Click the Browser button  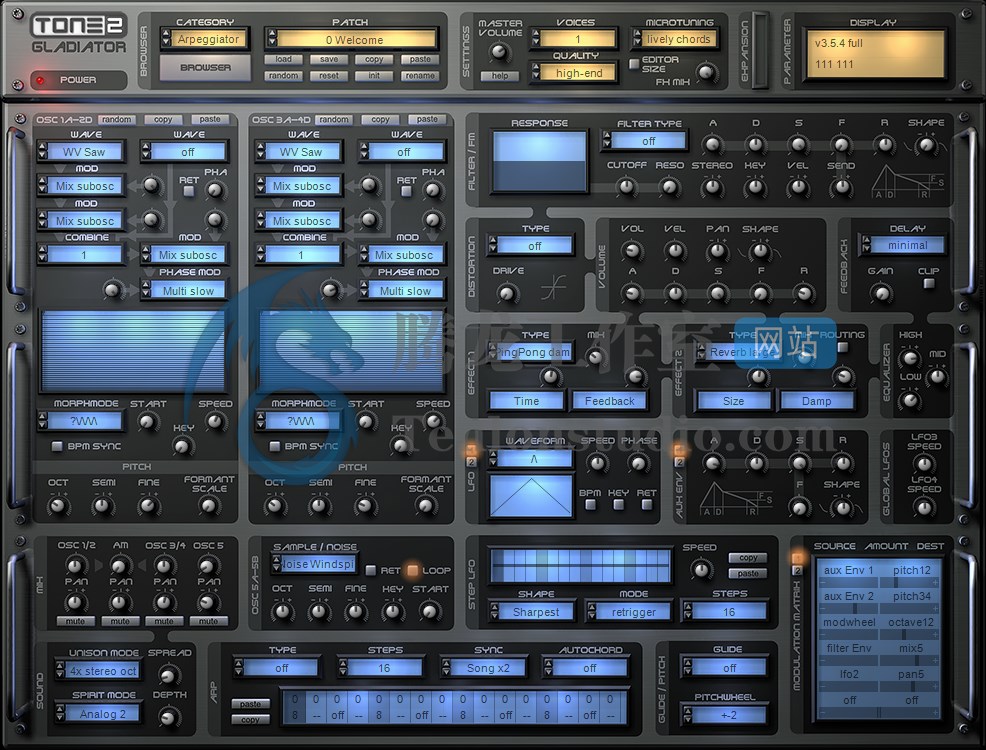(x=203, y=68)
